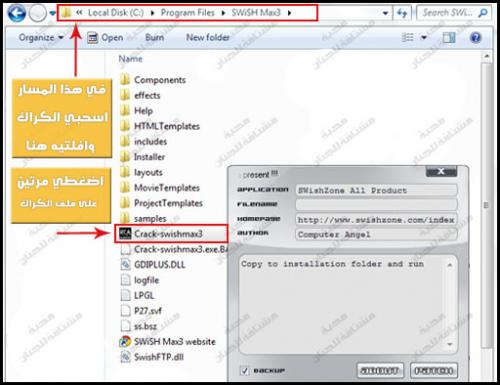Click Open in the toolbar
The image size is (500, 385).
coord(105,38)
